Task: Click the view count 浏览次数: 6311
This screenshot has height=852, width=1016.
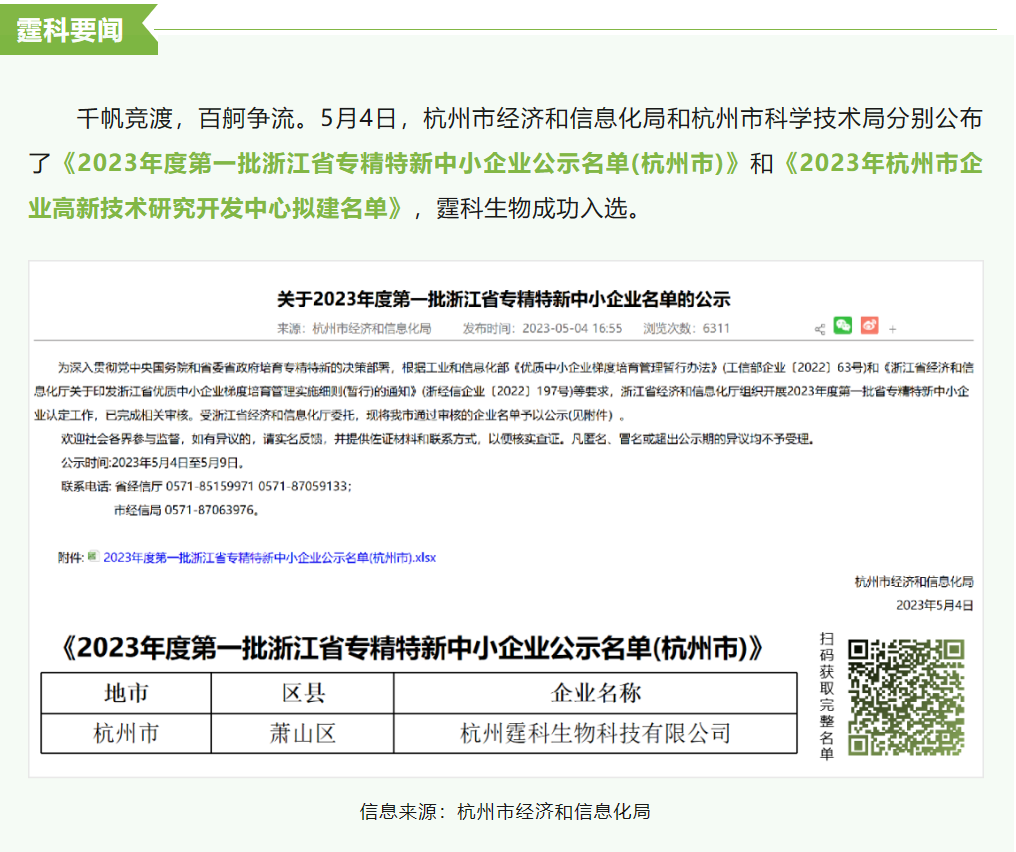Action: click(x=686, y=329)
